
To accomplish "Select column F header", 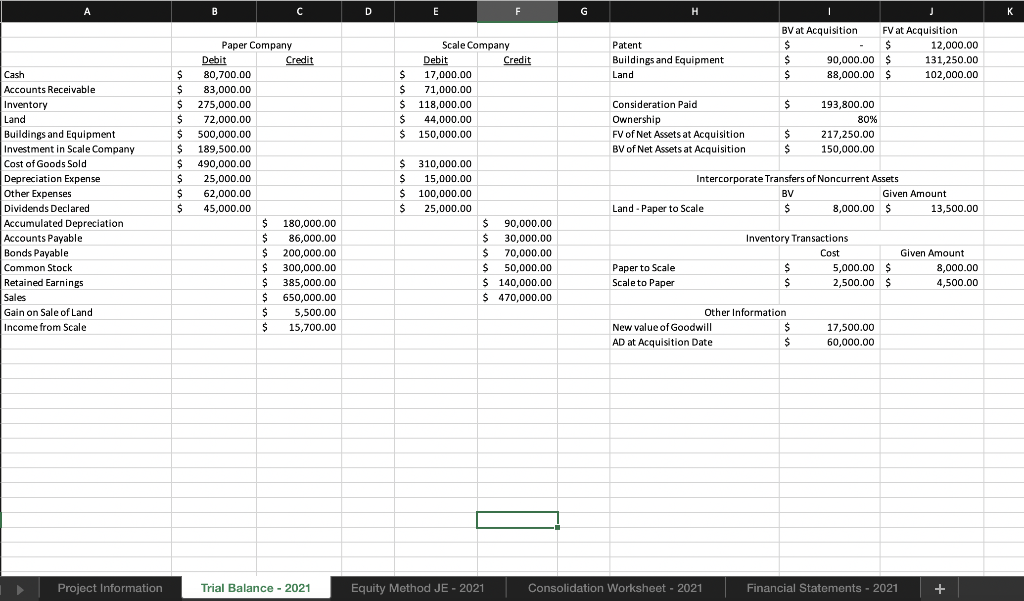I will [517, 11].
